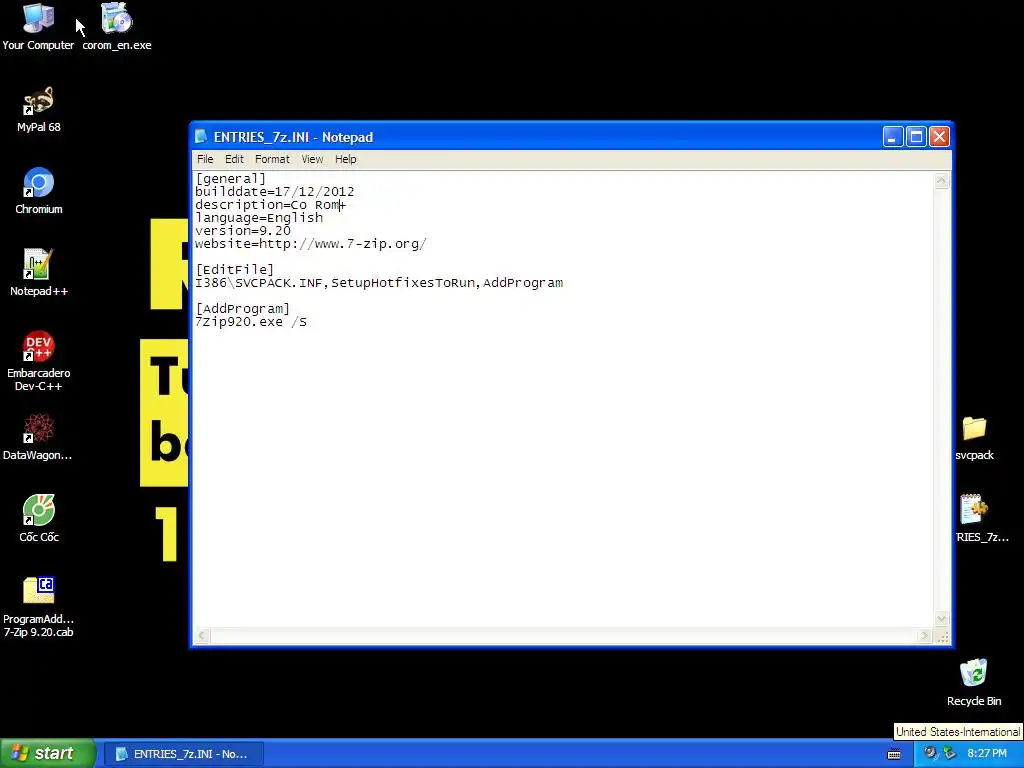
Task: Open the Format menu in Notepad
Action: click(272, 159)
